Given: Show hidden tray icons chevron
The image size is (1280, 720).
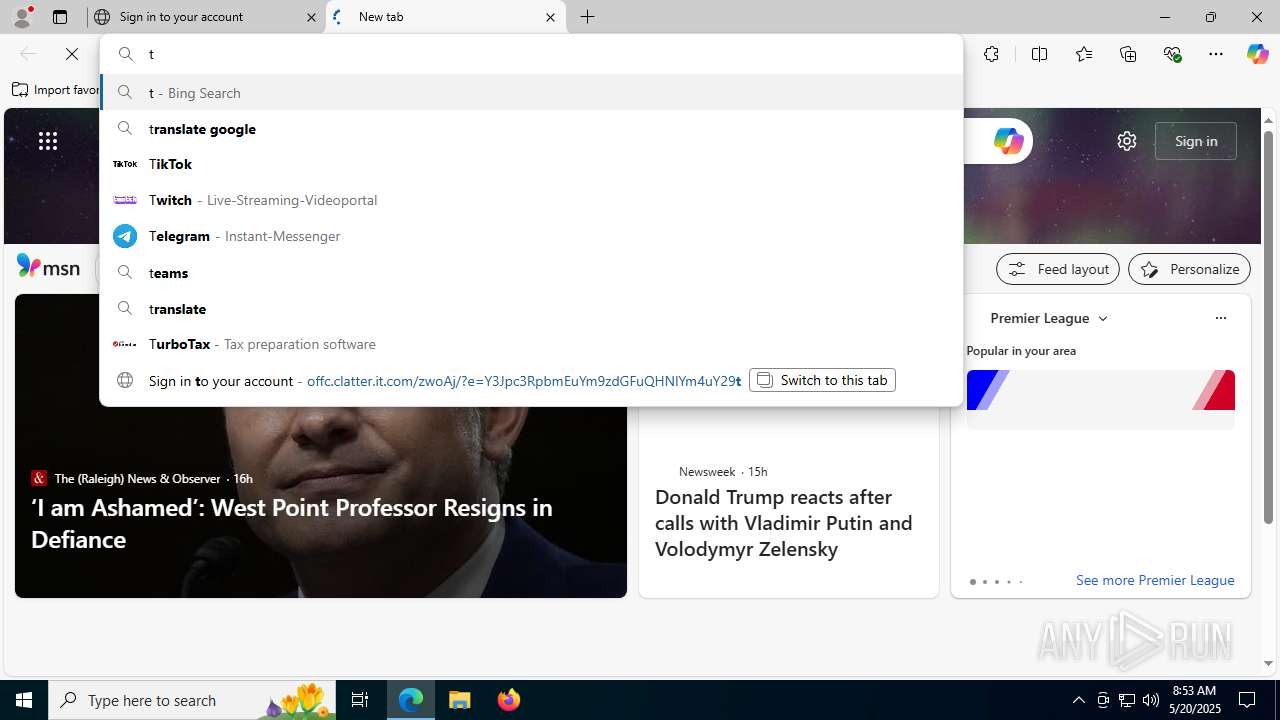Looking at the screenshot, I should point(1078,700).
